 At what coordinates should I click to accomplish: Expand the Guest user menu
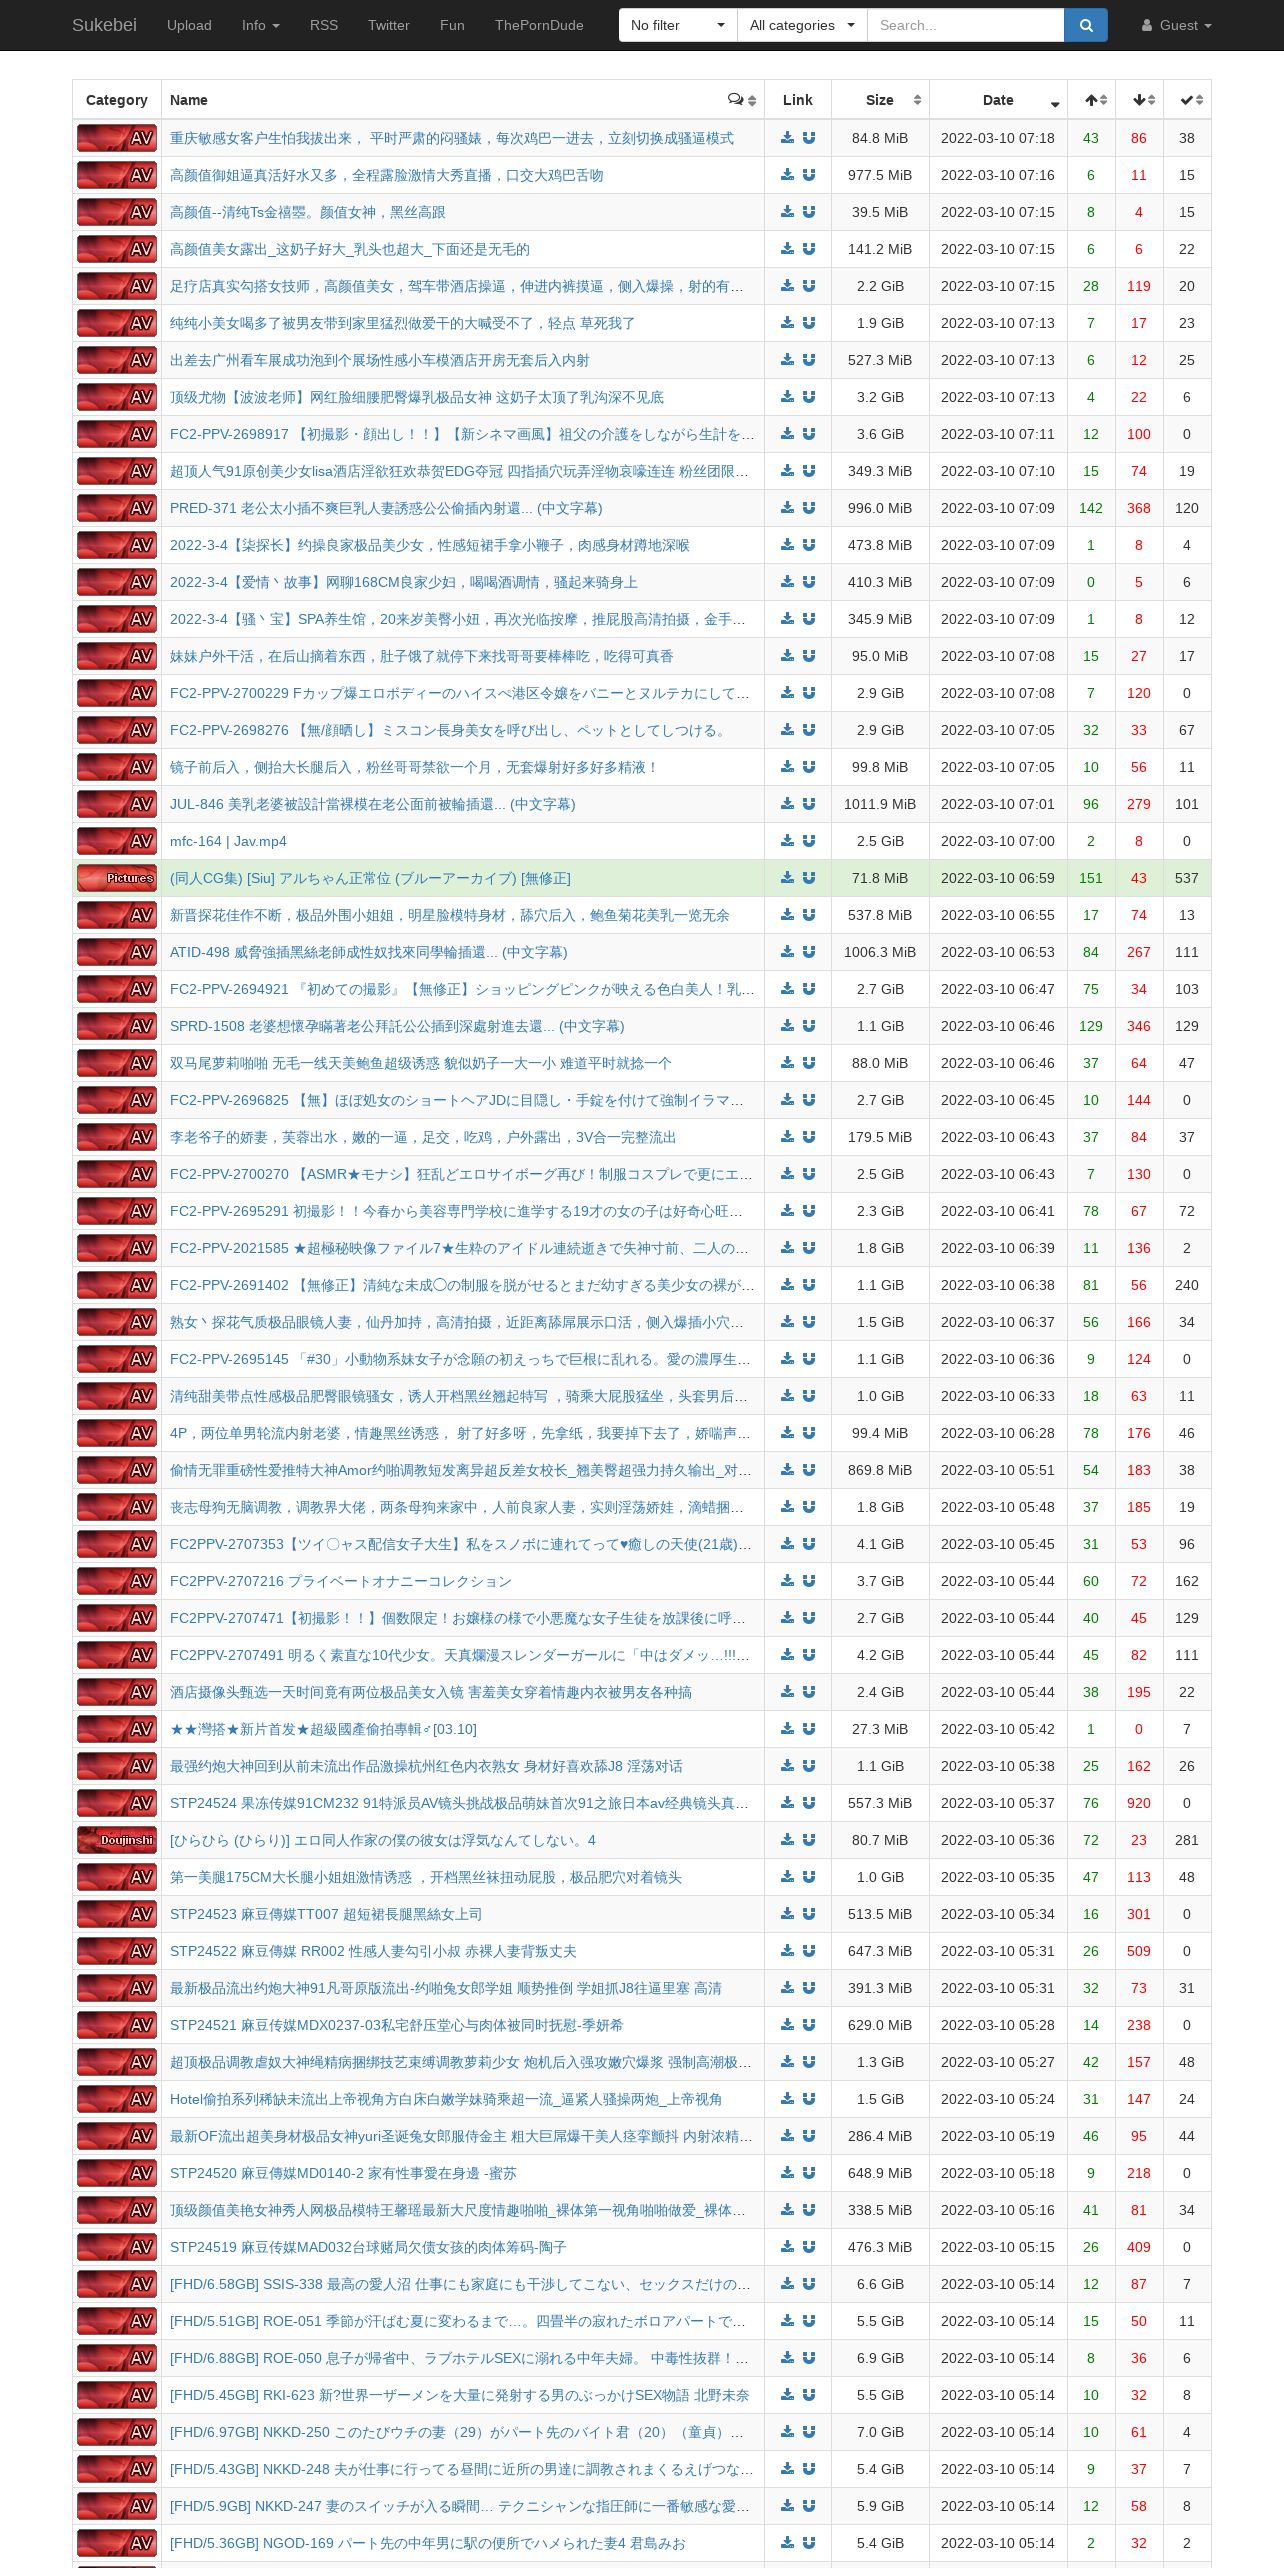(1177, 25)
